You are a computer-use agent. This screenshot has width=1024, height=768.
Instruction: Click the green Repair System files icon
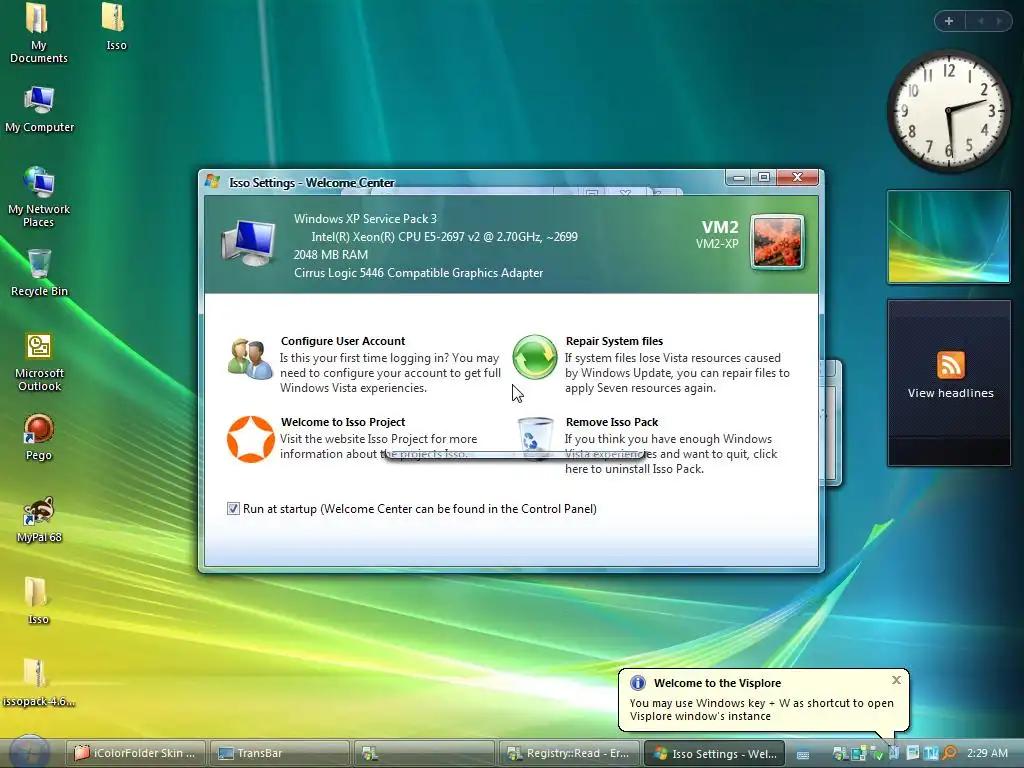pos(534,357)
